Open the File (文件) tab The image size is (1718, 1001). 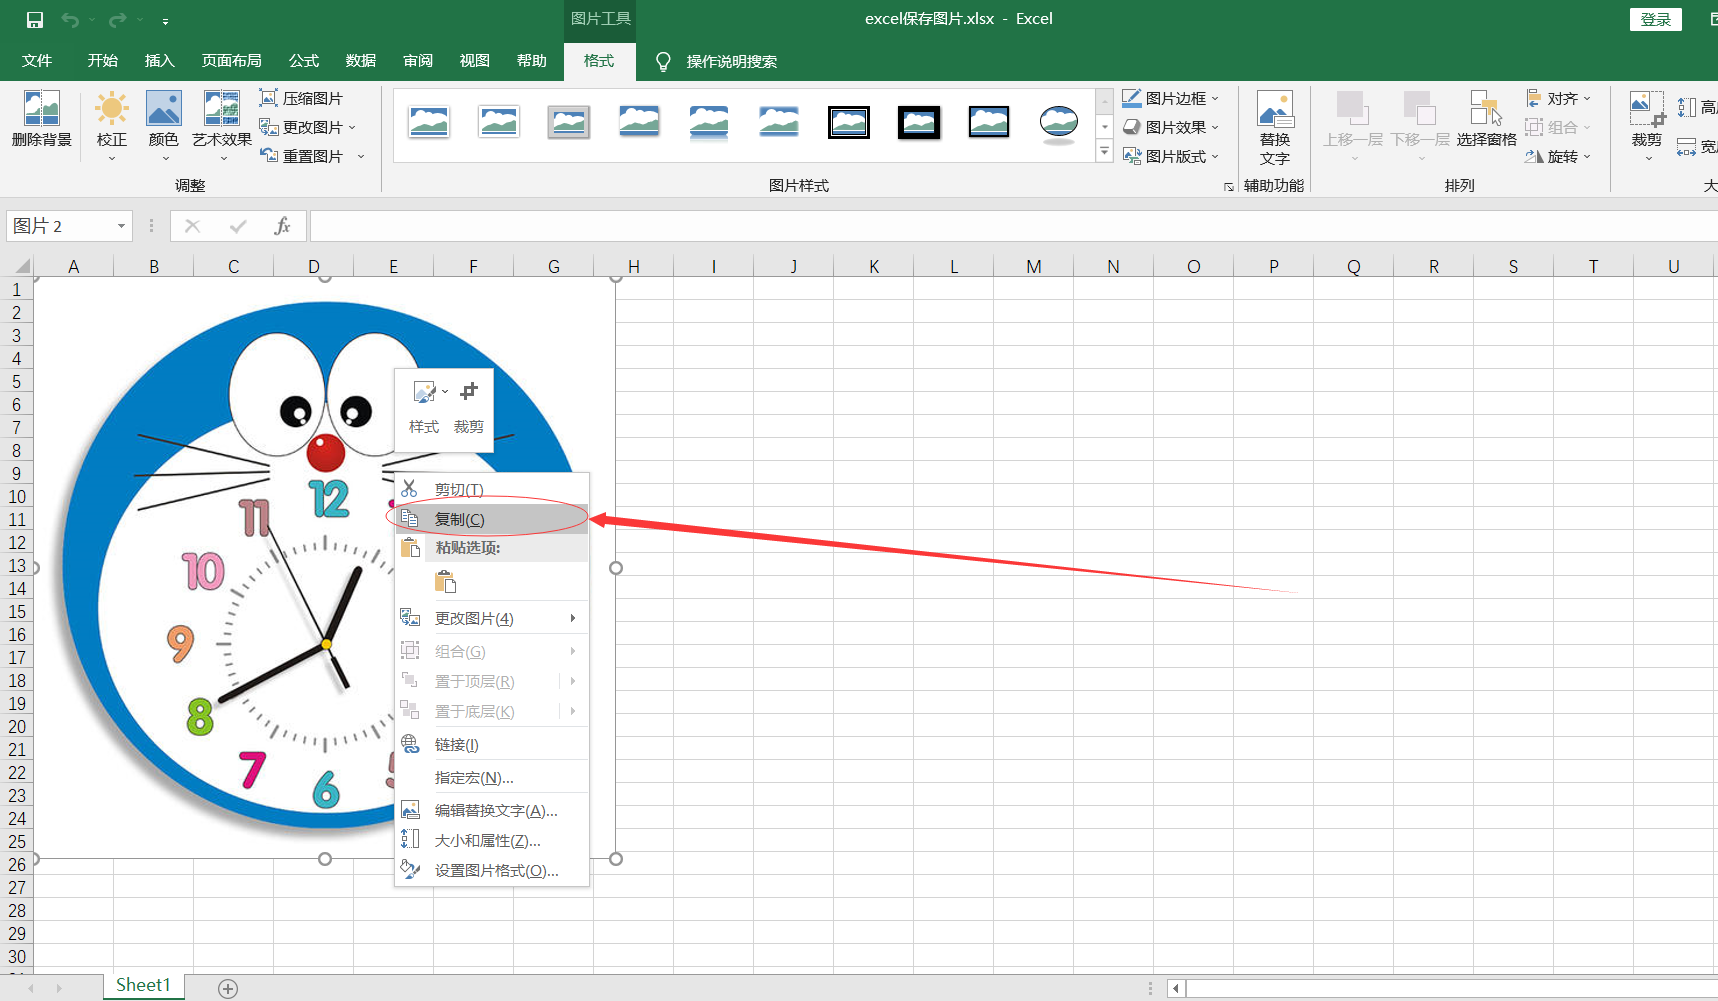(37, 61)
